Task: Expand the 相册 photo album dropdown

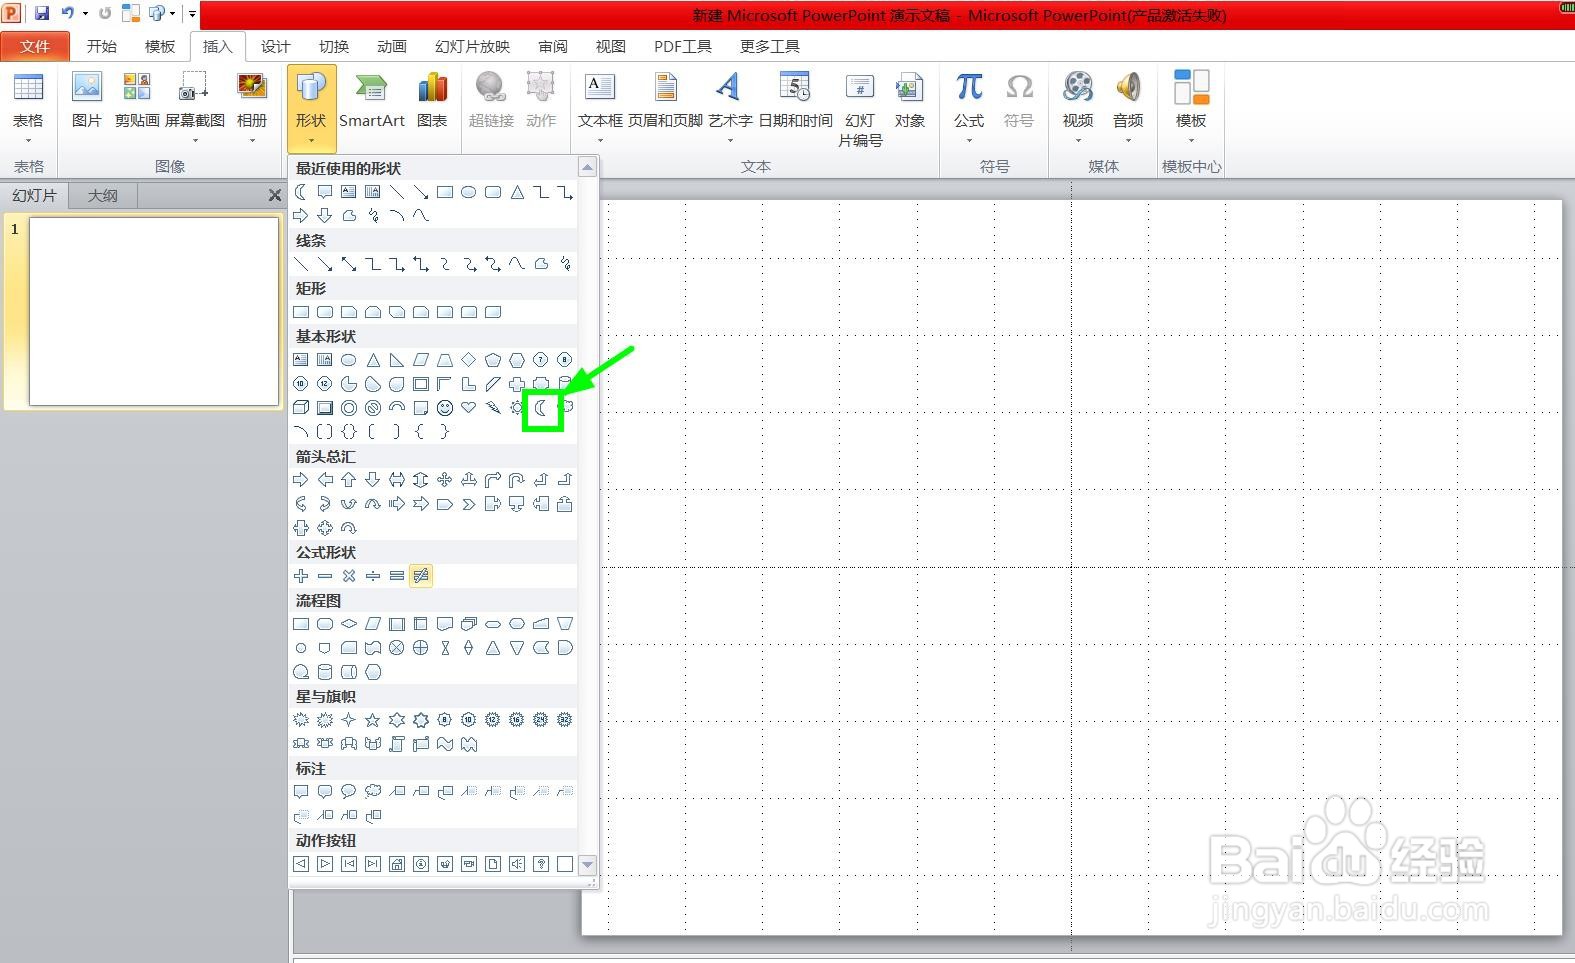Action: pos(252,139)
